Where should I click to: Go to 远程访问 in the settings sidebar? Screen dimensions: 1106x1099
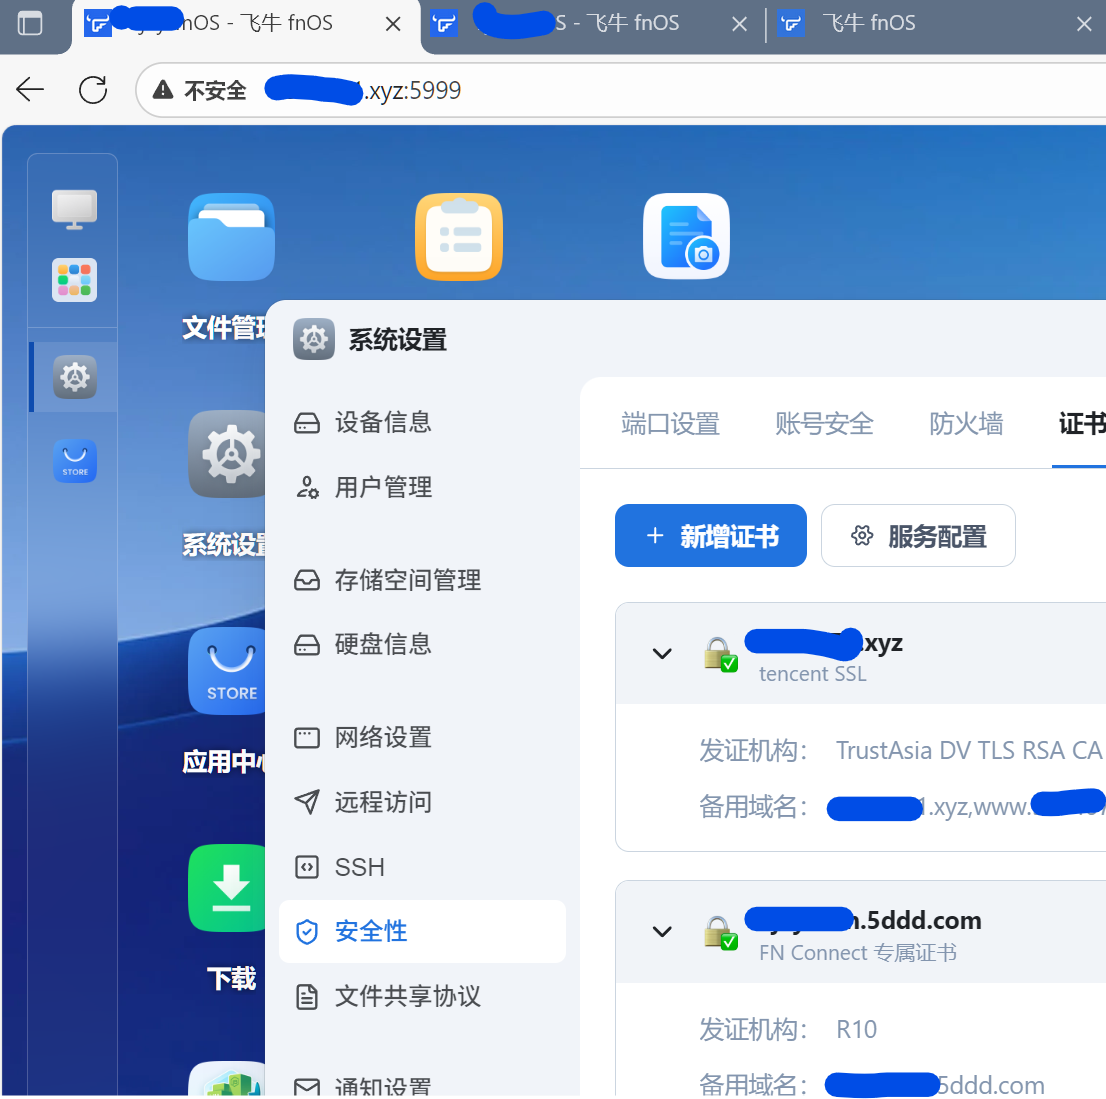point(422,803)
